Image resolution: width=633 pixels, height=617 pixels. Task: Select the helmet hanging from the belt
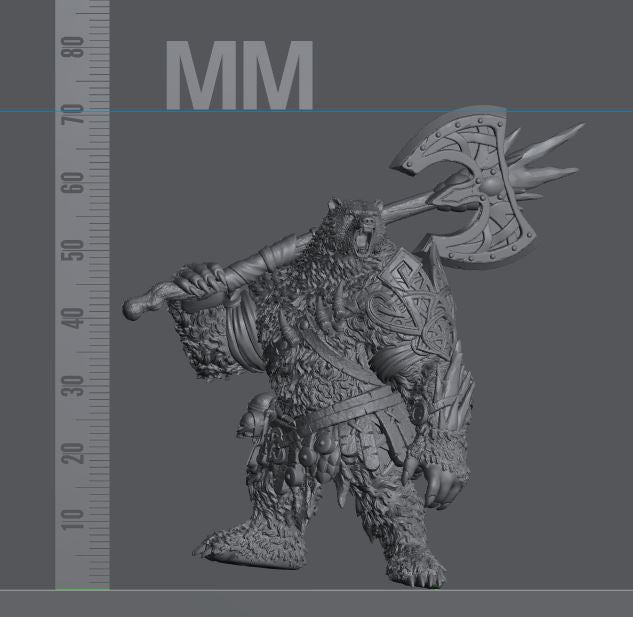coord(252,417)
